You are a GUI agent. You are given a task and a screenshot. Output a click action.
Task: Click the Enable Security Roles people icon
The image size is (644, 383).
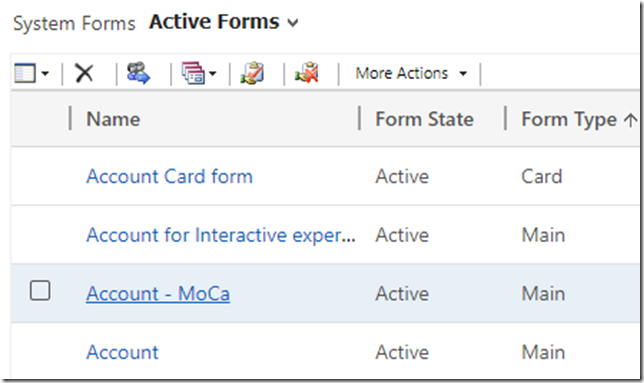tap(138, 73)
